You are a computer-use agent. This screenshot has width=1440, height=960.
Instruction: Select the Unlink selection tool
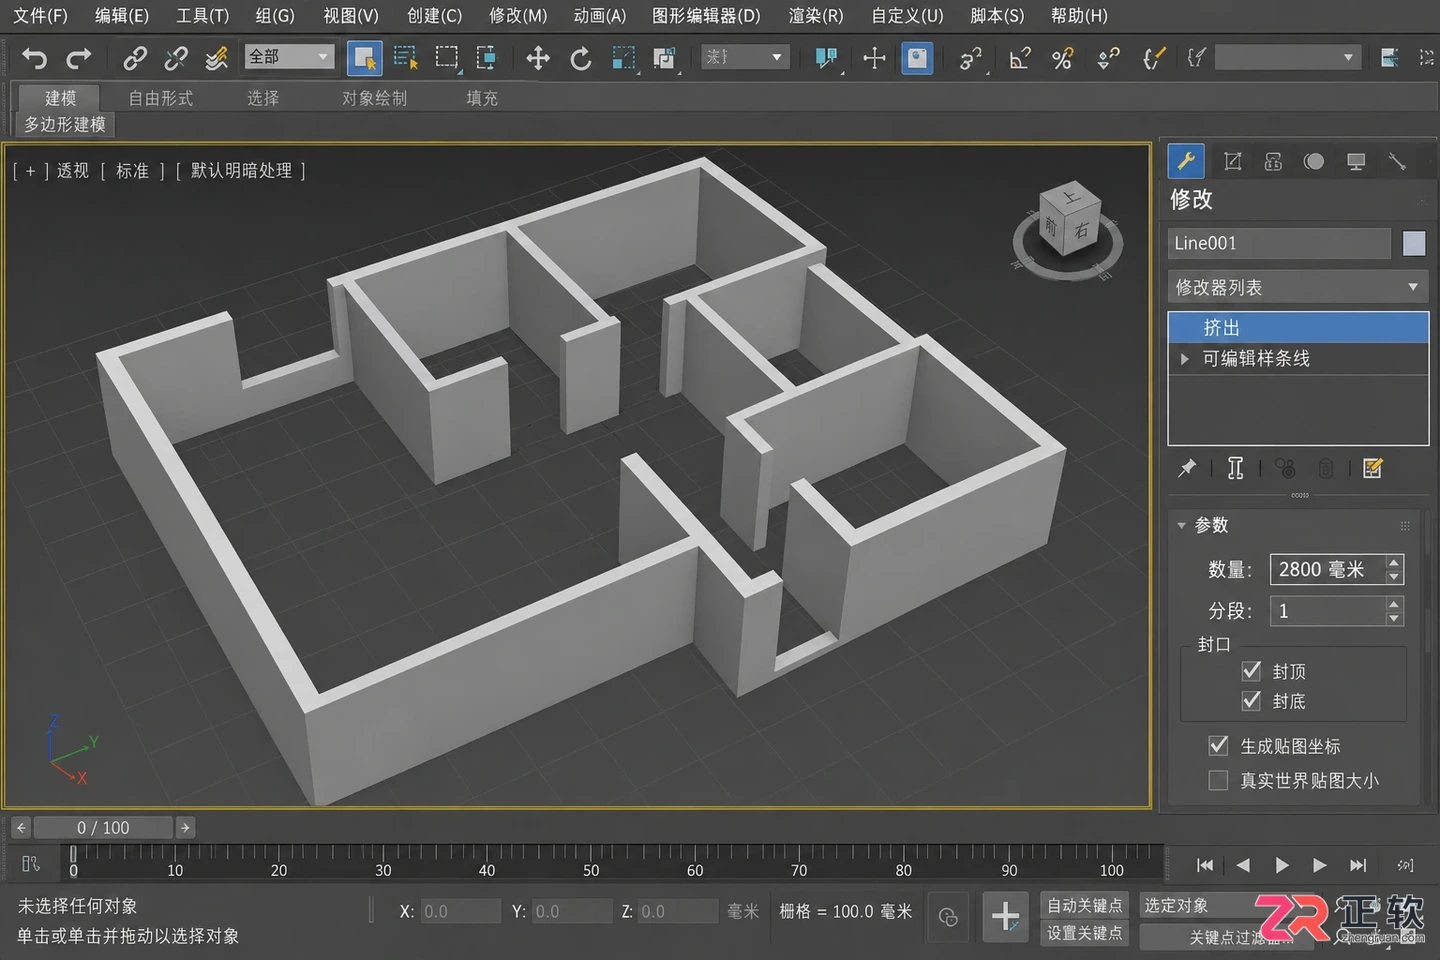click(x=176, y=58)
